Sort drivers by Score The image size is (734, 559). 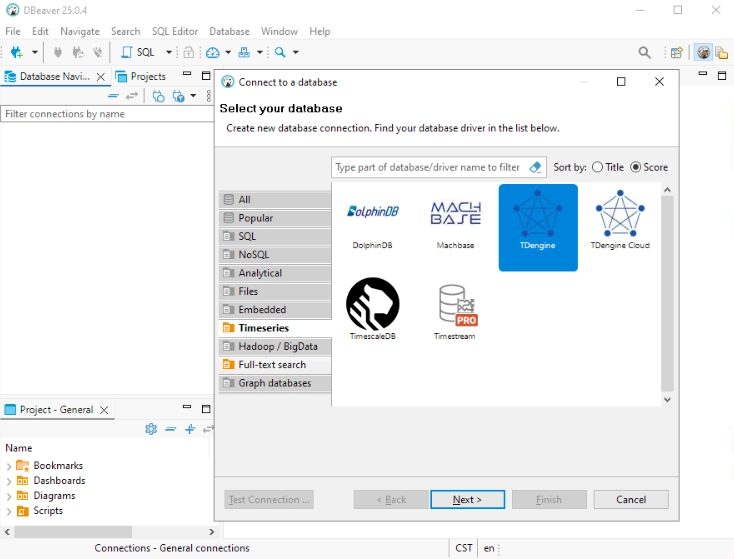click(x=649, y=167)
